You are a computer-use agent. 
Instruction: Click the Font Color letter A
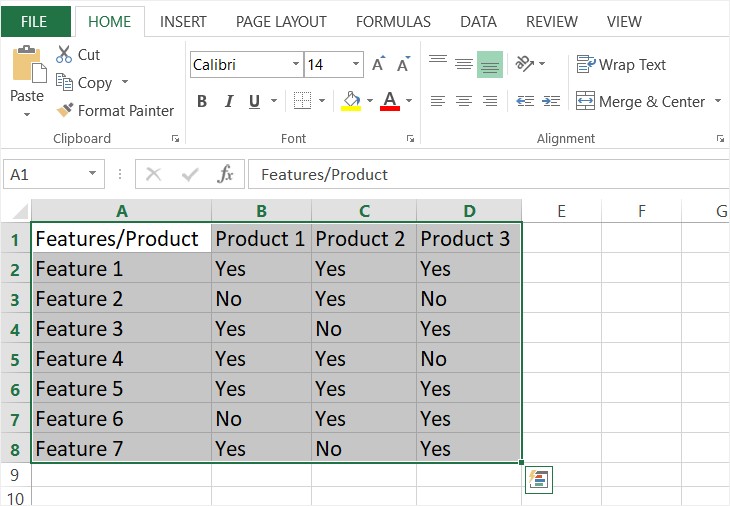[390, 101]
